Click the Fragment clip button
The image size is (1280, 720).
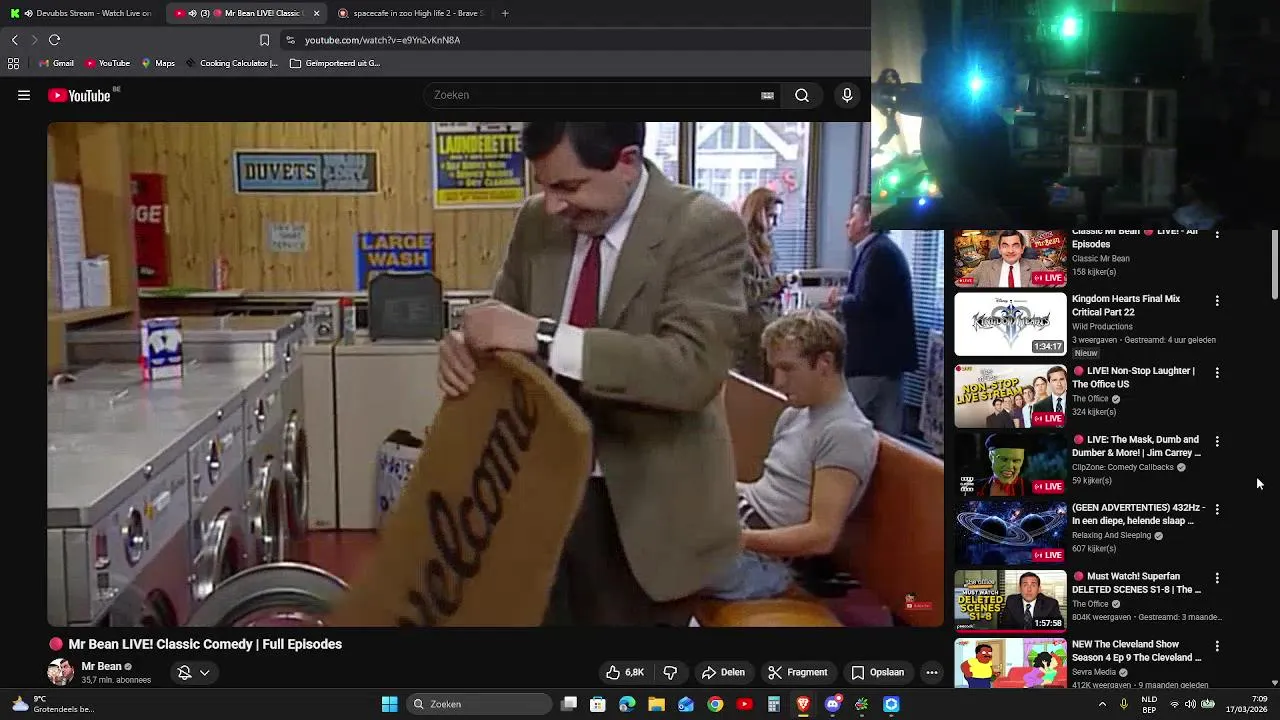click(797, 672)
